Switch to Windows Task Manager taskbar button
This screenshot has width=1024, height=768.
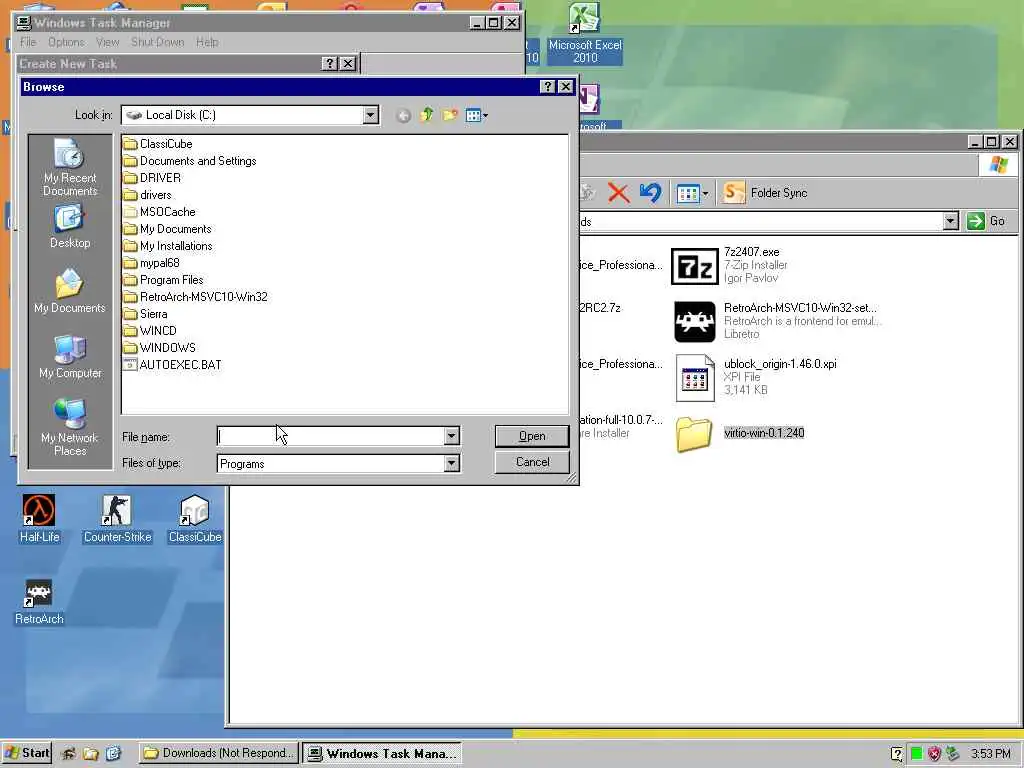coord(382,753)
